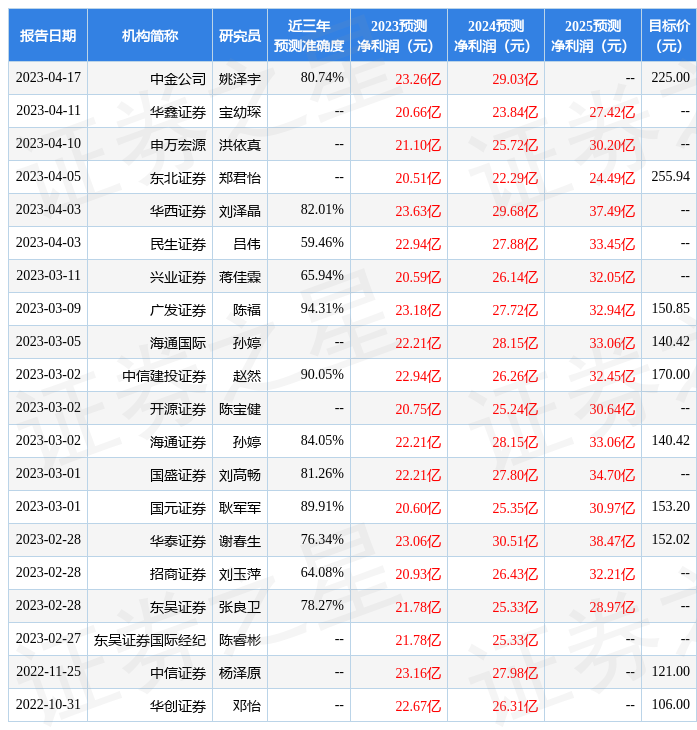
Task: Click the 78.27% accuracy value
Action: tap(322, 606)
